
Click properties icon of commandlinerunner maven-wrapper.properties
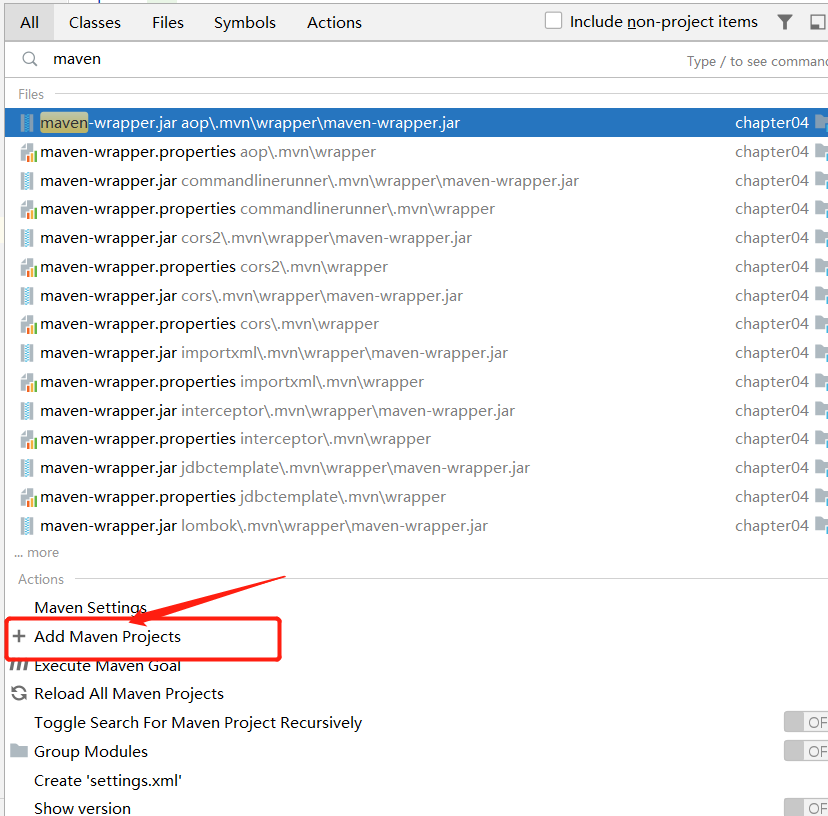pos(28,210)
